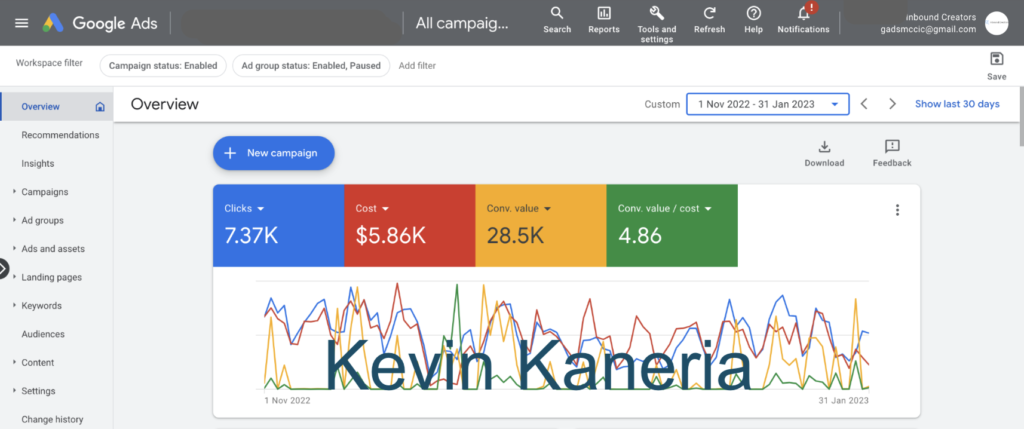Open the hamburger main menu

coord(22,23)
